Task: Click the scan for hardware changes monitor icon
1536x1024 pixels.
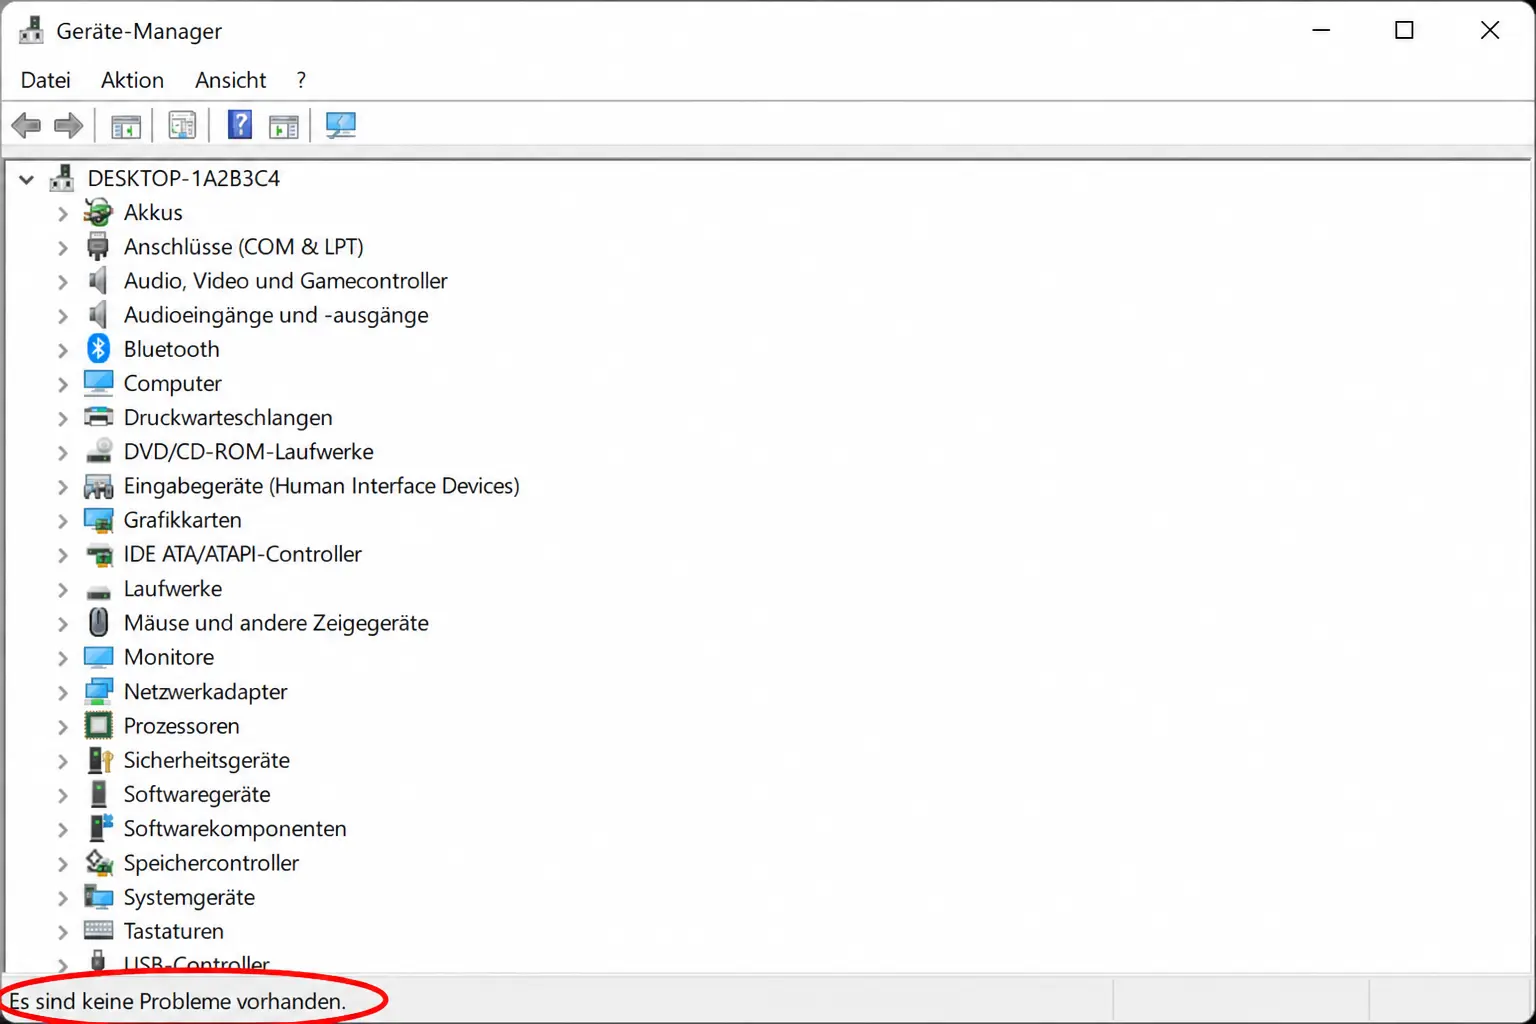Action: coord(341,125)
